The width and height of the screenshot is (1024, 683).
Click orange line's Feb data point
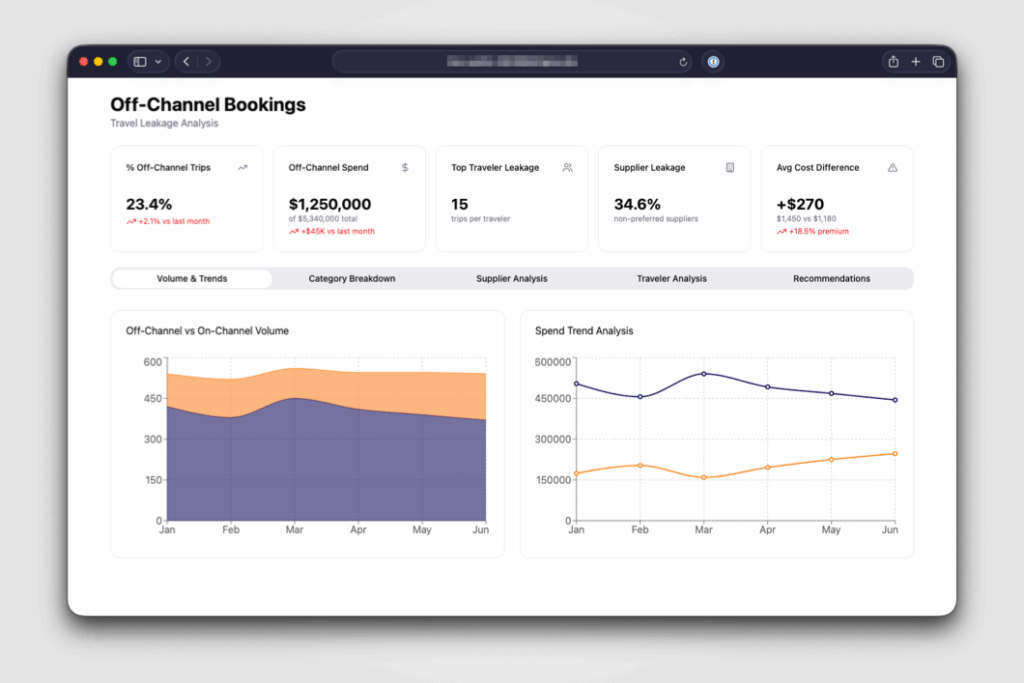pyautogui.click(x=640, y=466)
